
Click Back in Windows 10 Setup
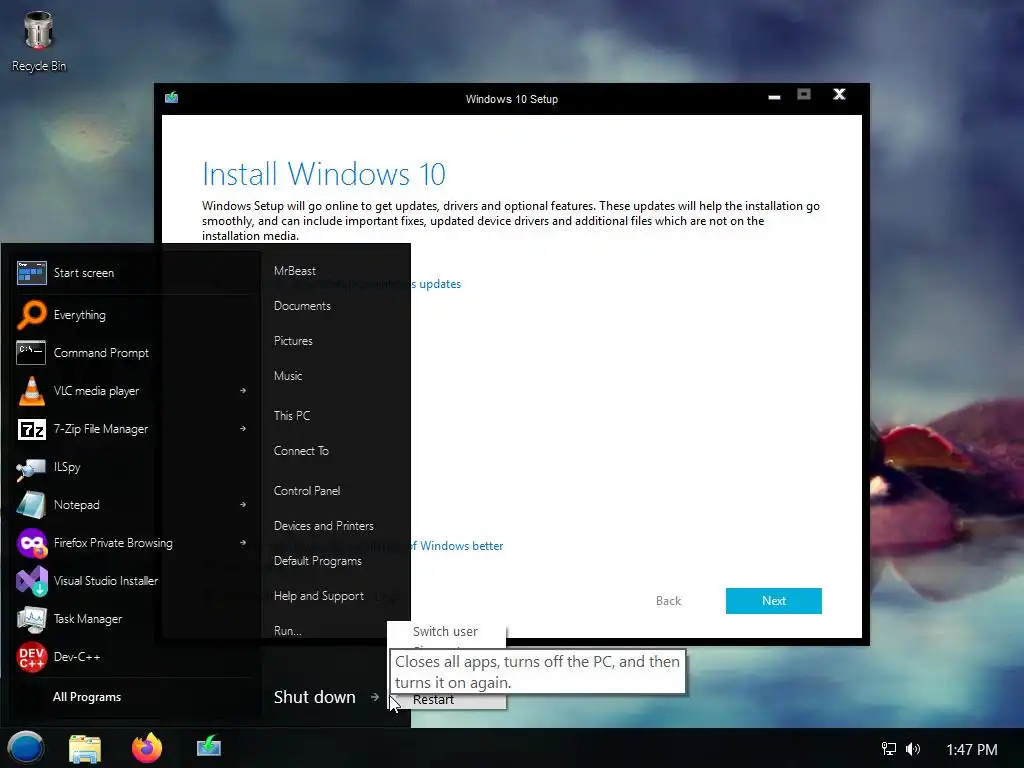pyautogui.click(x=668, y=601)
